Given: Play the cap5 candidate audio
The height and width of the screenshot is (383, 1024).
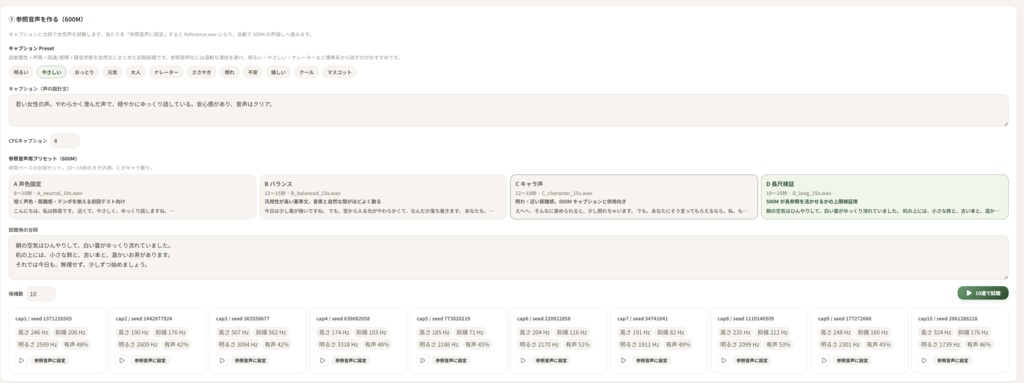Looking at the screenshot, I should [x=423, y=360].
